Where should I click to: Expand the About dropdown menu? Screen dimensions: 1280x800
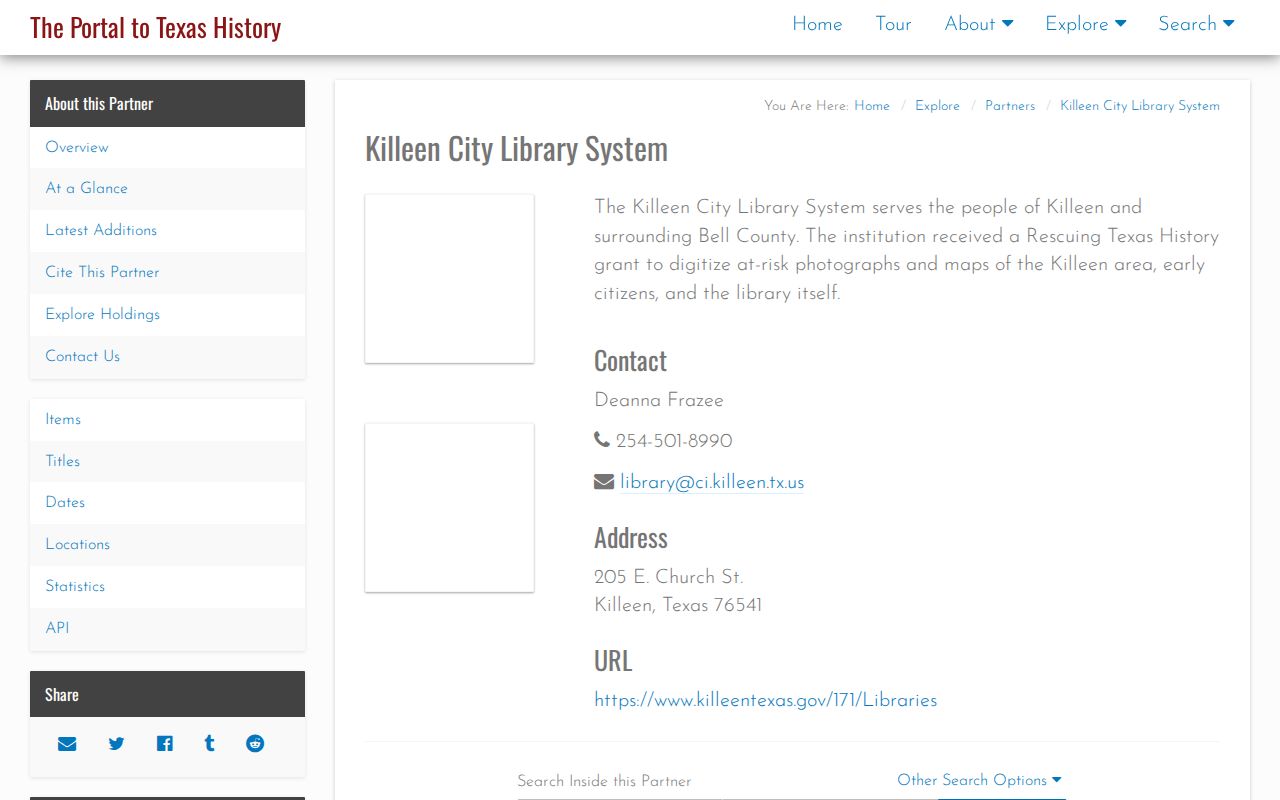pyautogui.click(x=979, y=24)
